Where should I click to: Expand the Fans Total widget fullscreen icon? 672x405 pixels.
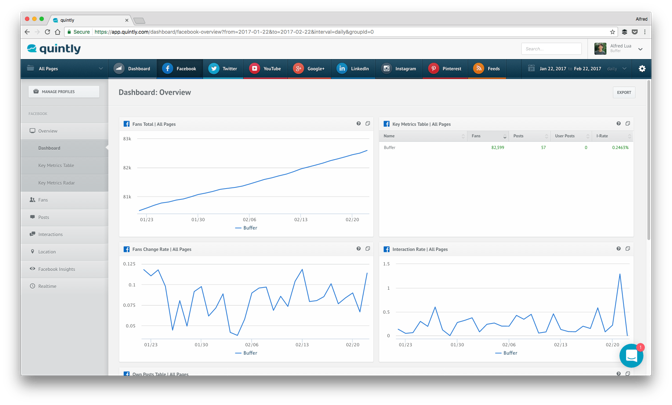click(x=367, y=123)
